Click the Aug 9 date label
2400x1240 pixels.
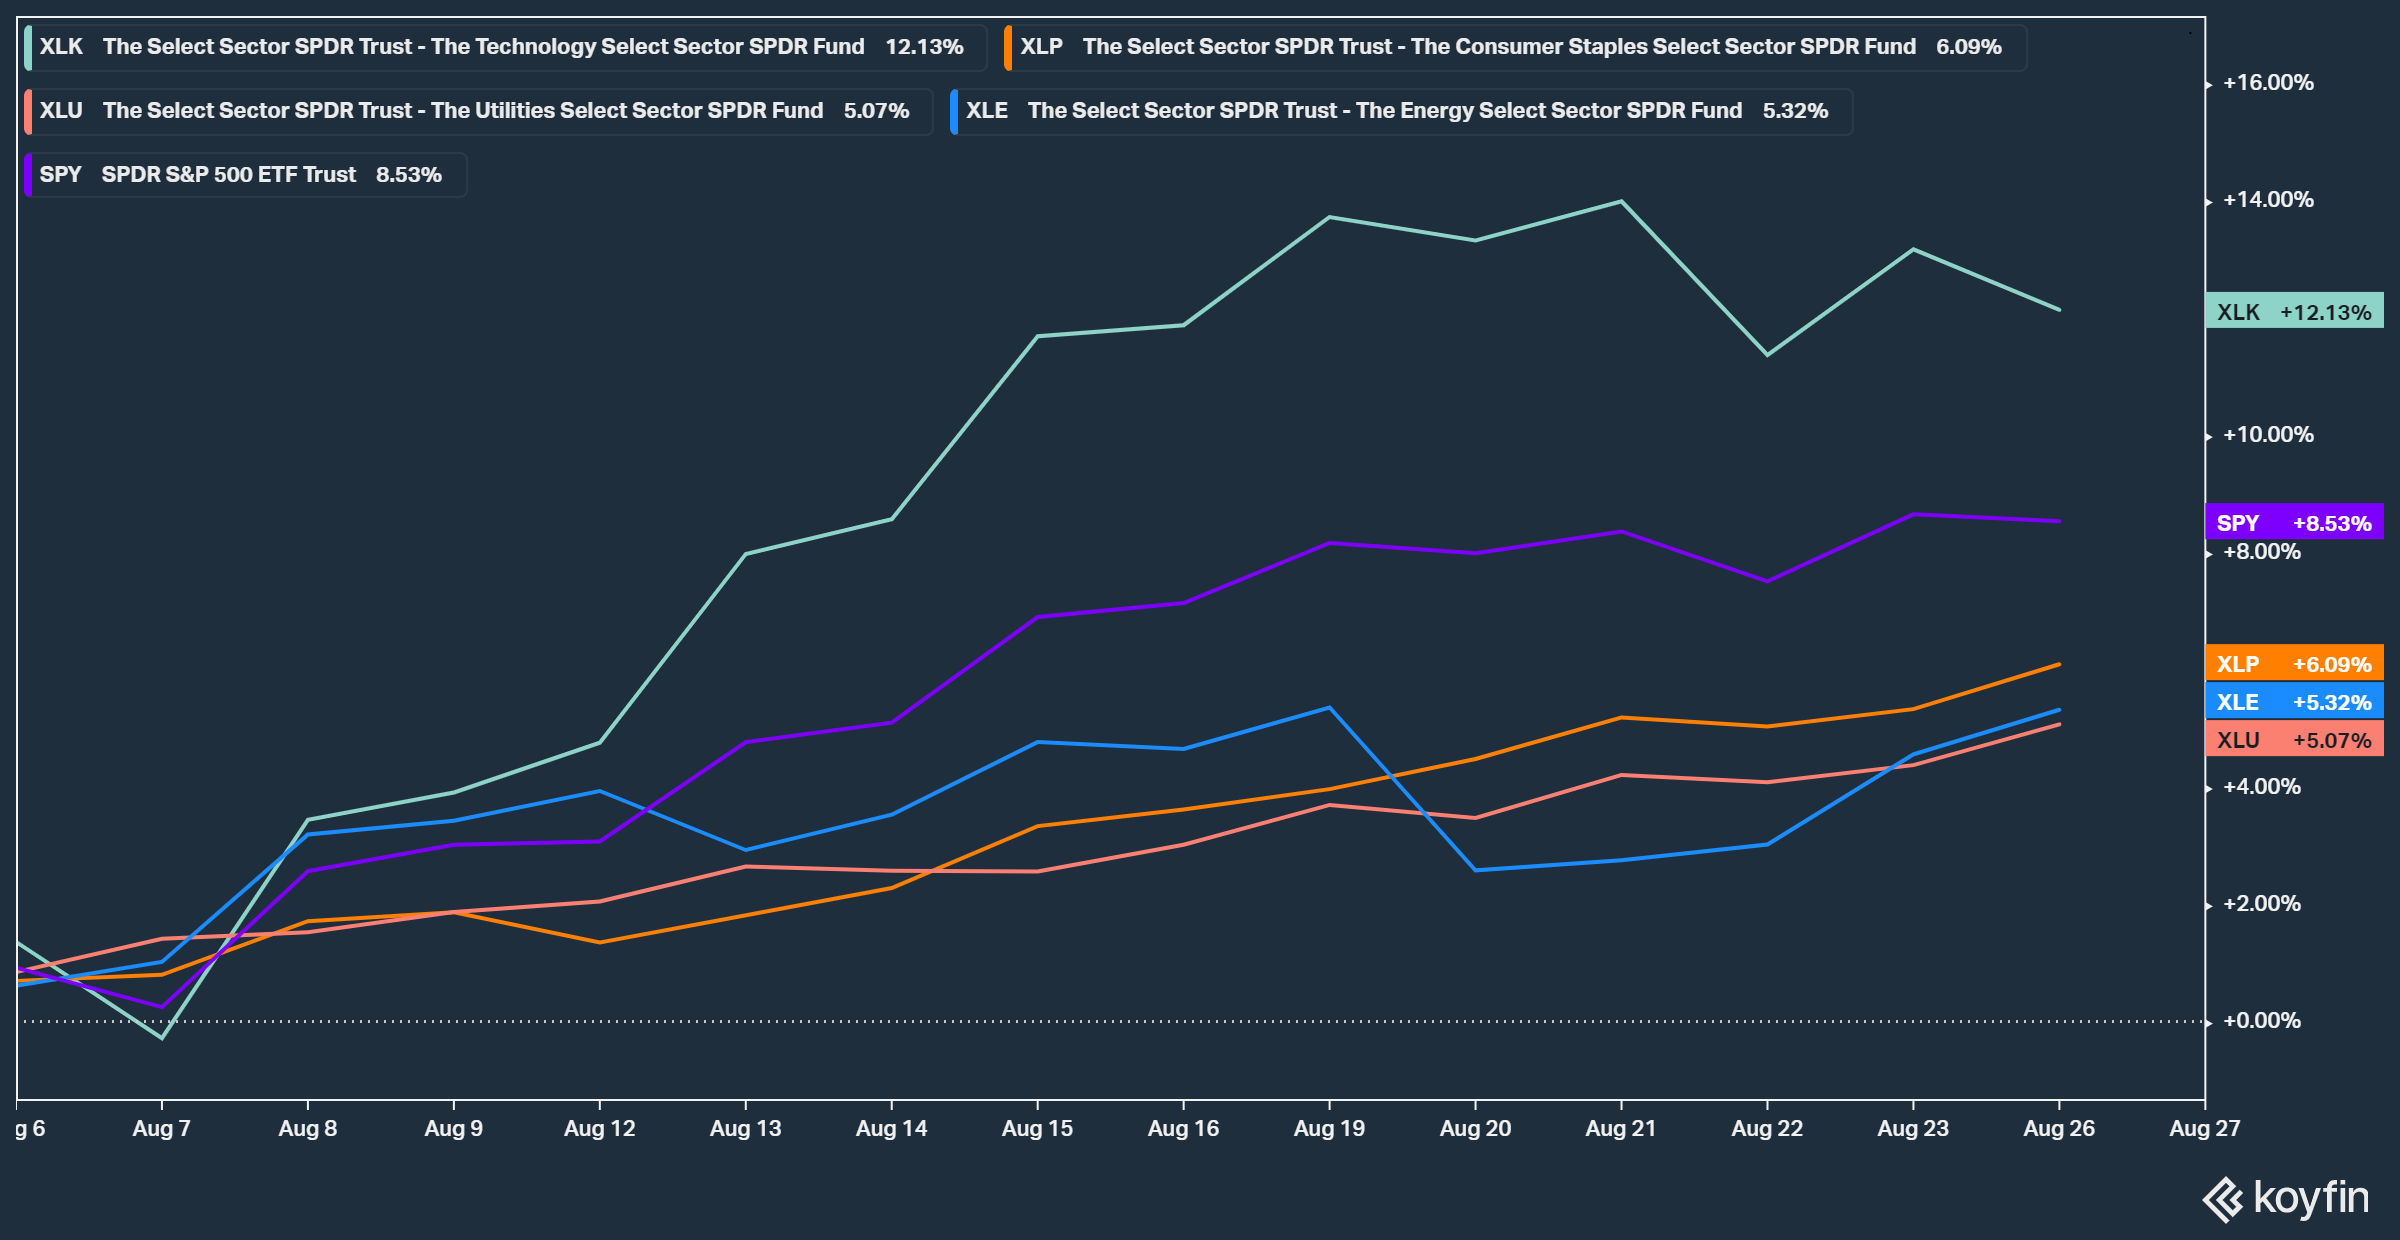(x=454, y=1129)
